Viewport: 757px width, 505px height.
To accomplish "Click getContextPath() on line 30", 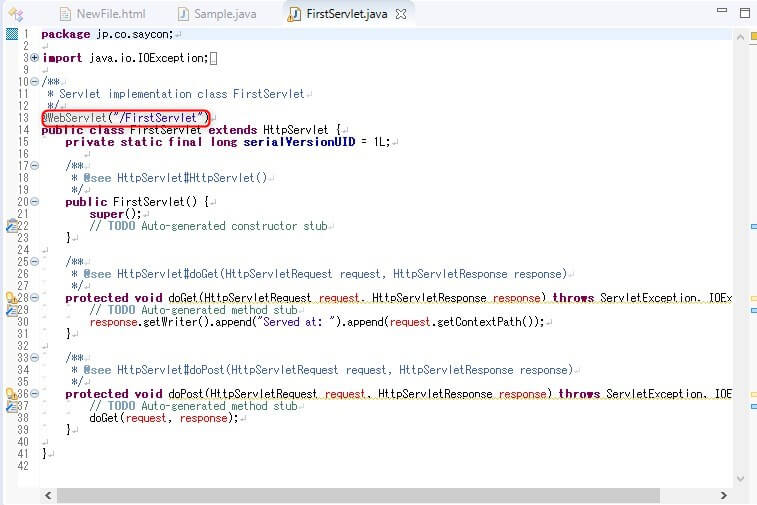I will (x=484, y=322).
